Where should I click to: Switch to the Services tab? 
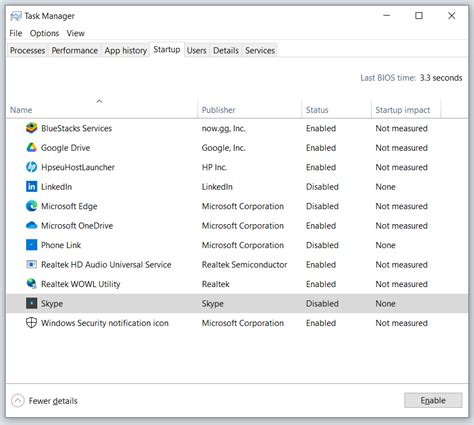[260, 50]
